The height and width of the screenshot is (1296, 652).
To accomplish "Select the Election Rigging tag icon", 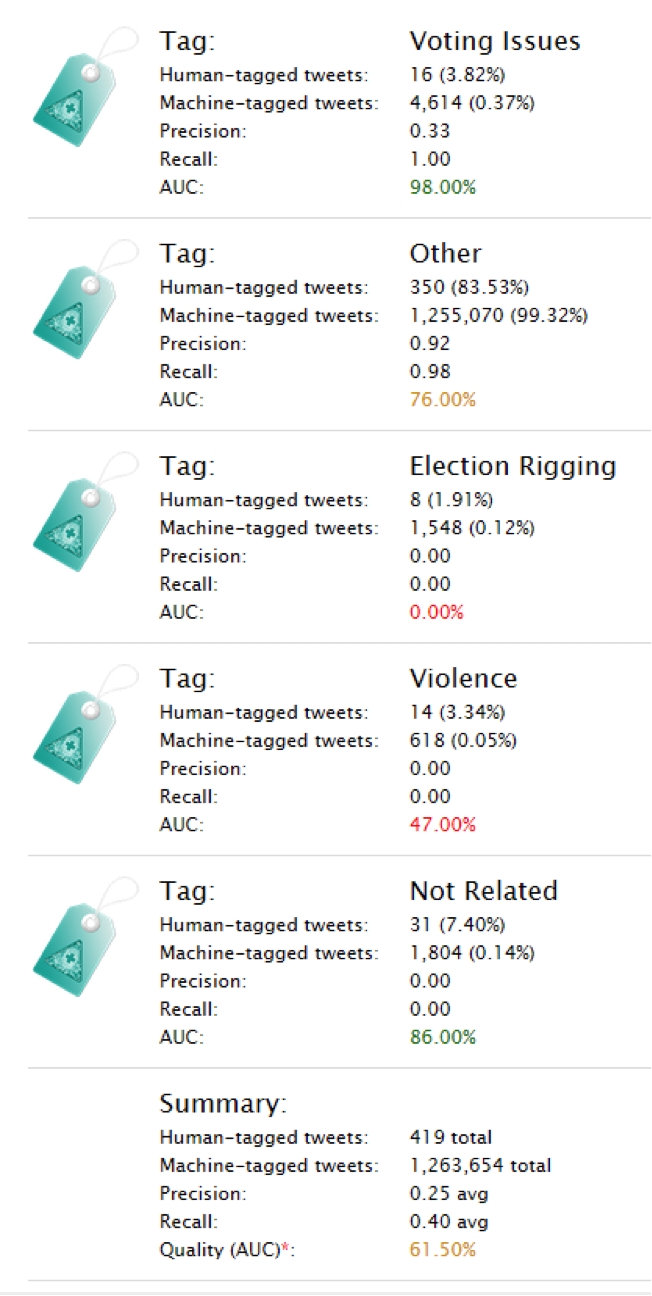I will pos(82,520).
